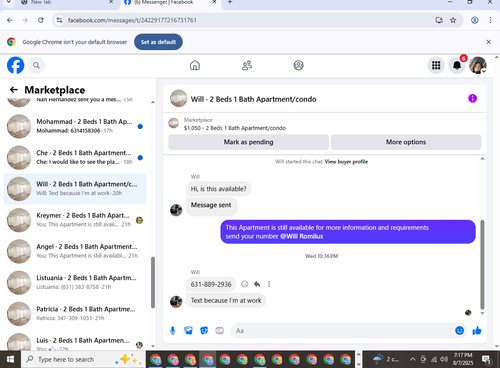Open more options for 631-889-2936 message

[269, 284]
